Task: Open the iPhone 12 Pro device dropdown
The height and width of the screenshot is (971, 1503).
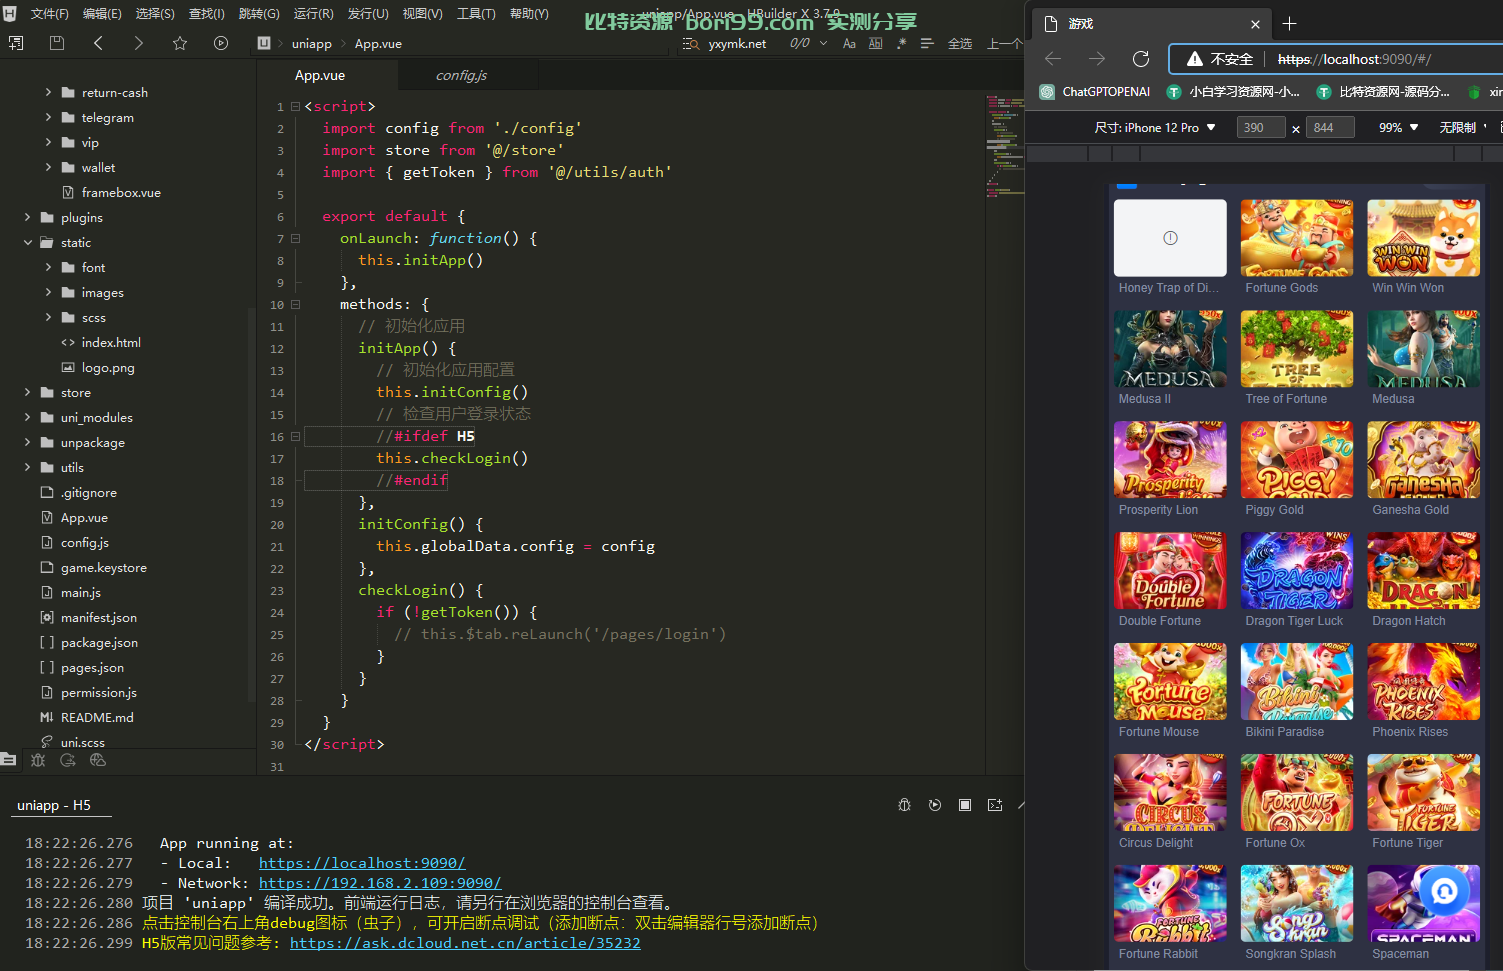Action: pos(1155,128)
